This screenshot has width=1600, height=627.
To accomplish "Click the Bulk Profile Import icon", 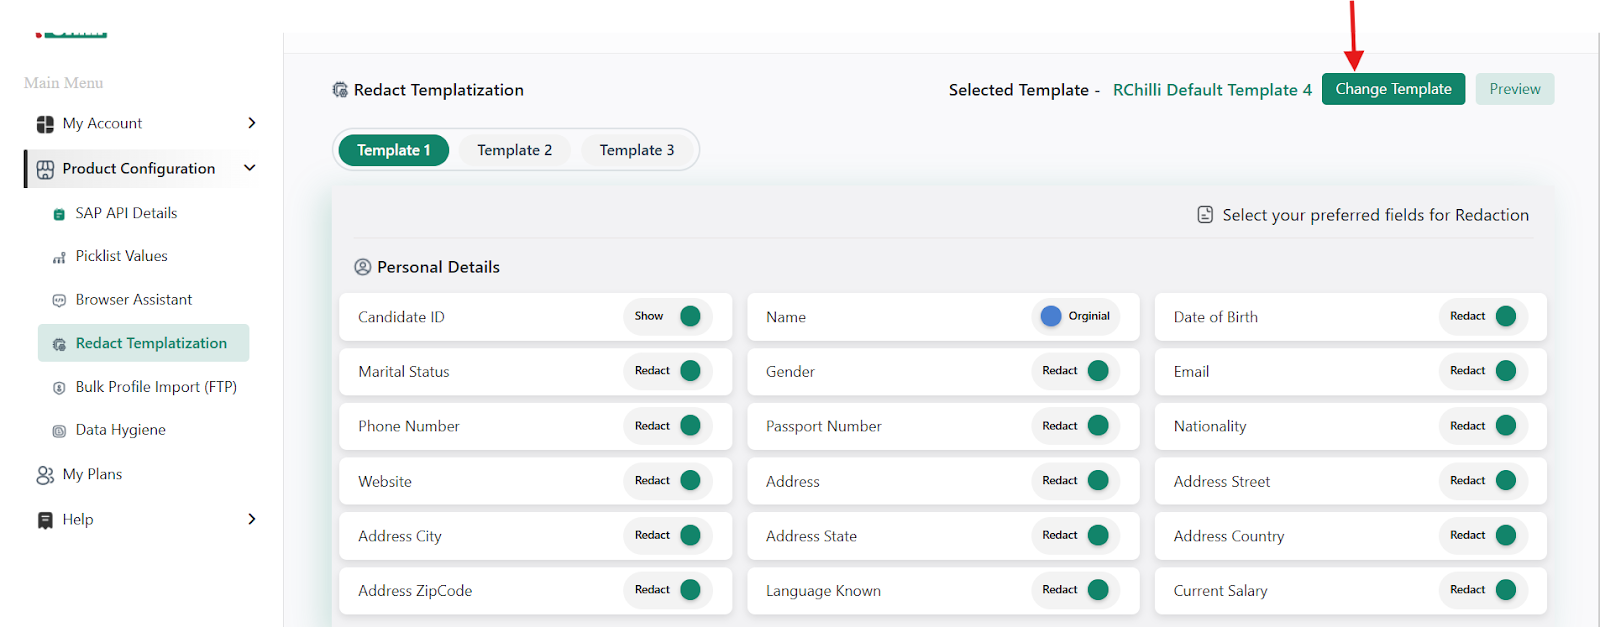I will tap(59, 387).
